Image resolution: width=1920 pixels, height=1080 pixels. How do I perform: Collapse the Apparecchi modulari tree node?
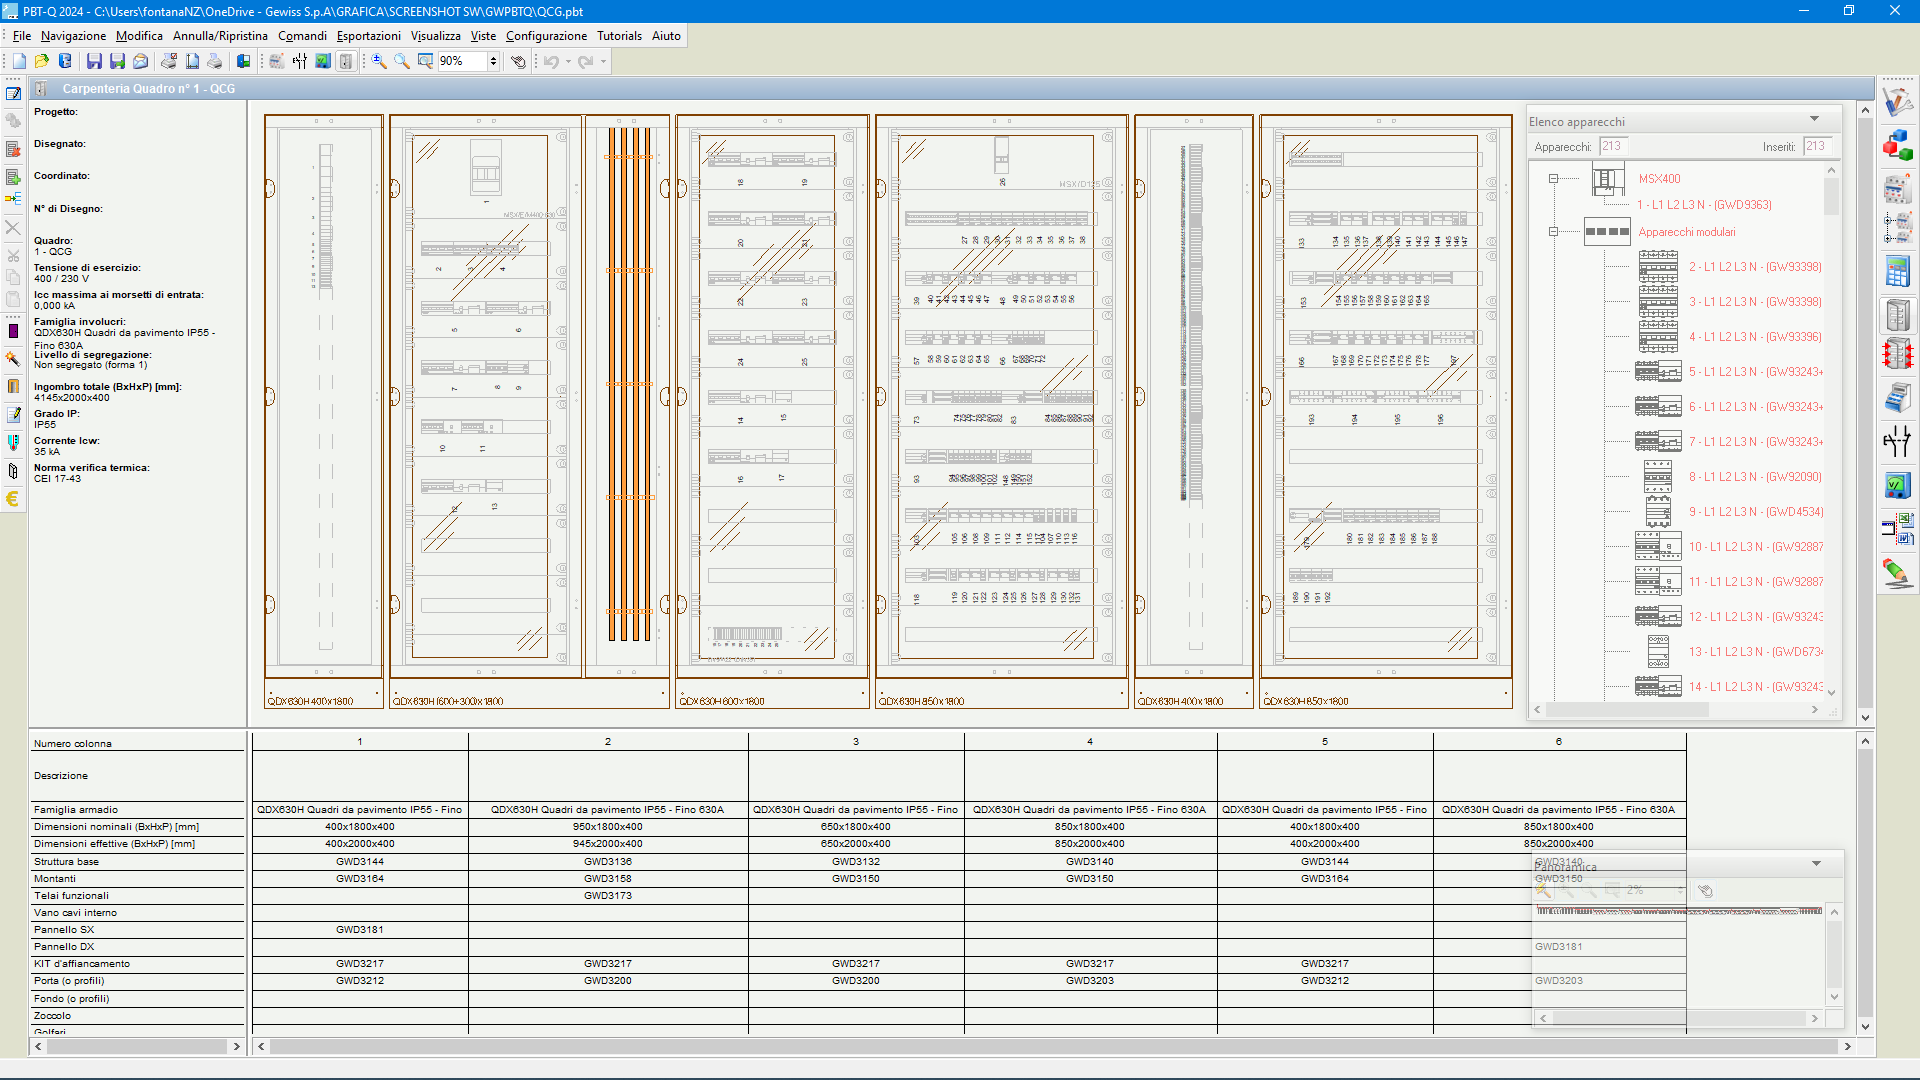(1553, 232)
